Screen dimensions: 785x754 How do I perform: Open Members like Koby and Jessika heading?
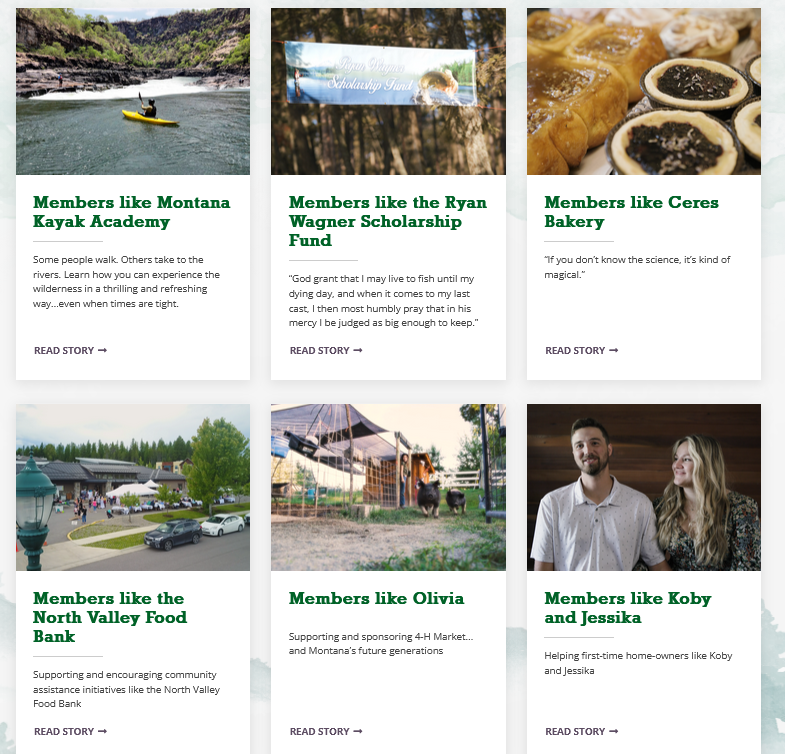[628, 608]
